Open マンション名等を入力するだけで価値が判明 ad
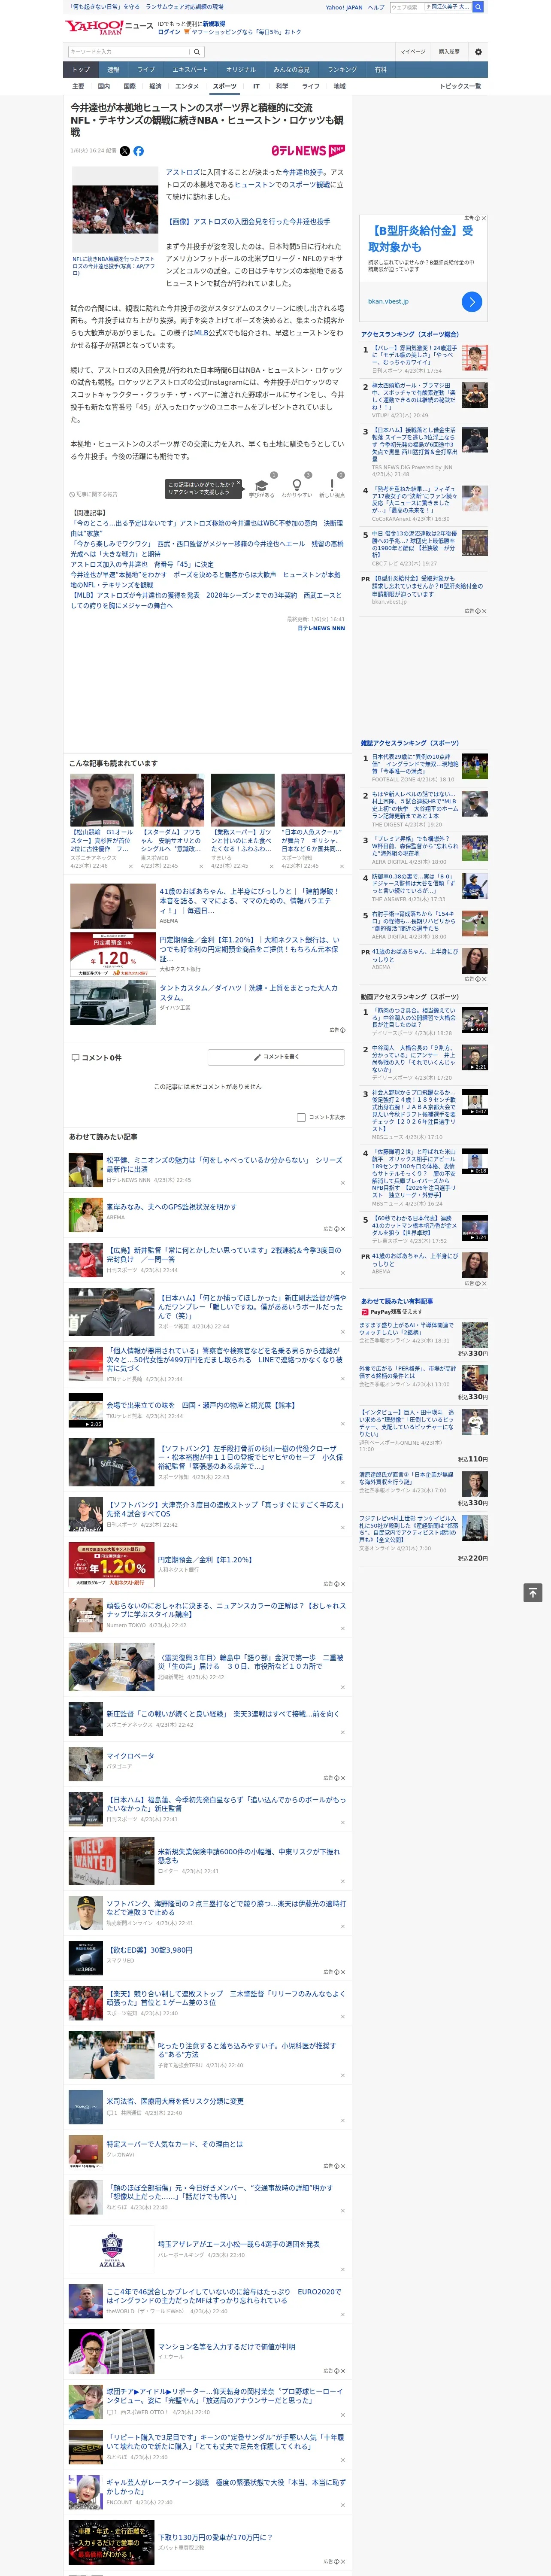The image size is (551, 2576). (x=226, y=2346)
